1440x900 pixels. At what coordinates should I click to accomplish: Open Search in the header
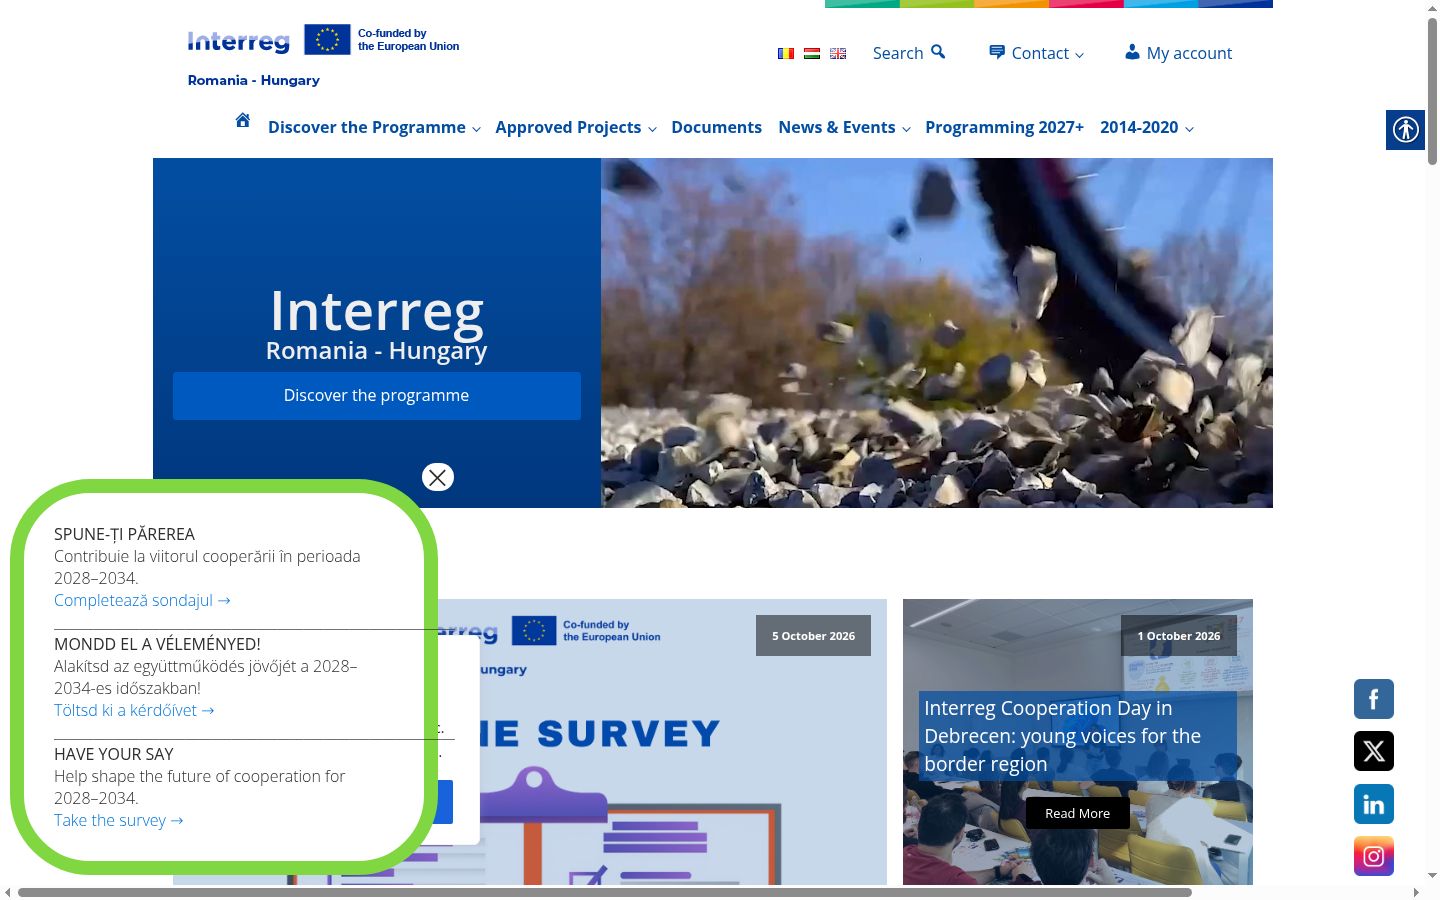908,53
